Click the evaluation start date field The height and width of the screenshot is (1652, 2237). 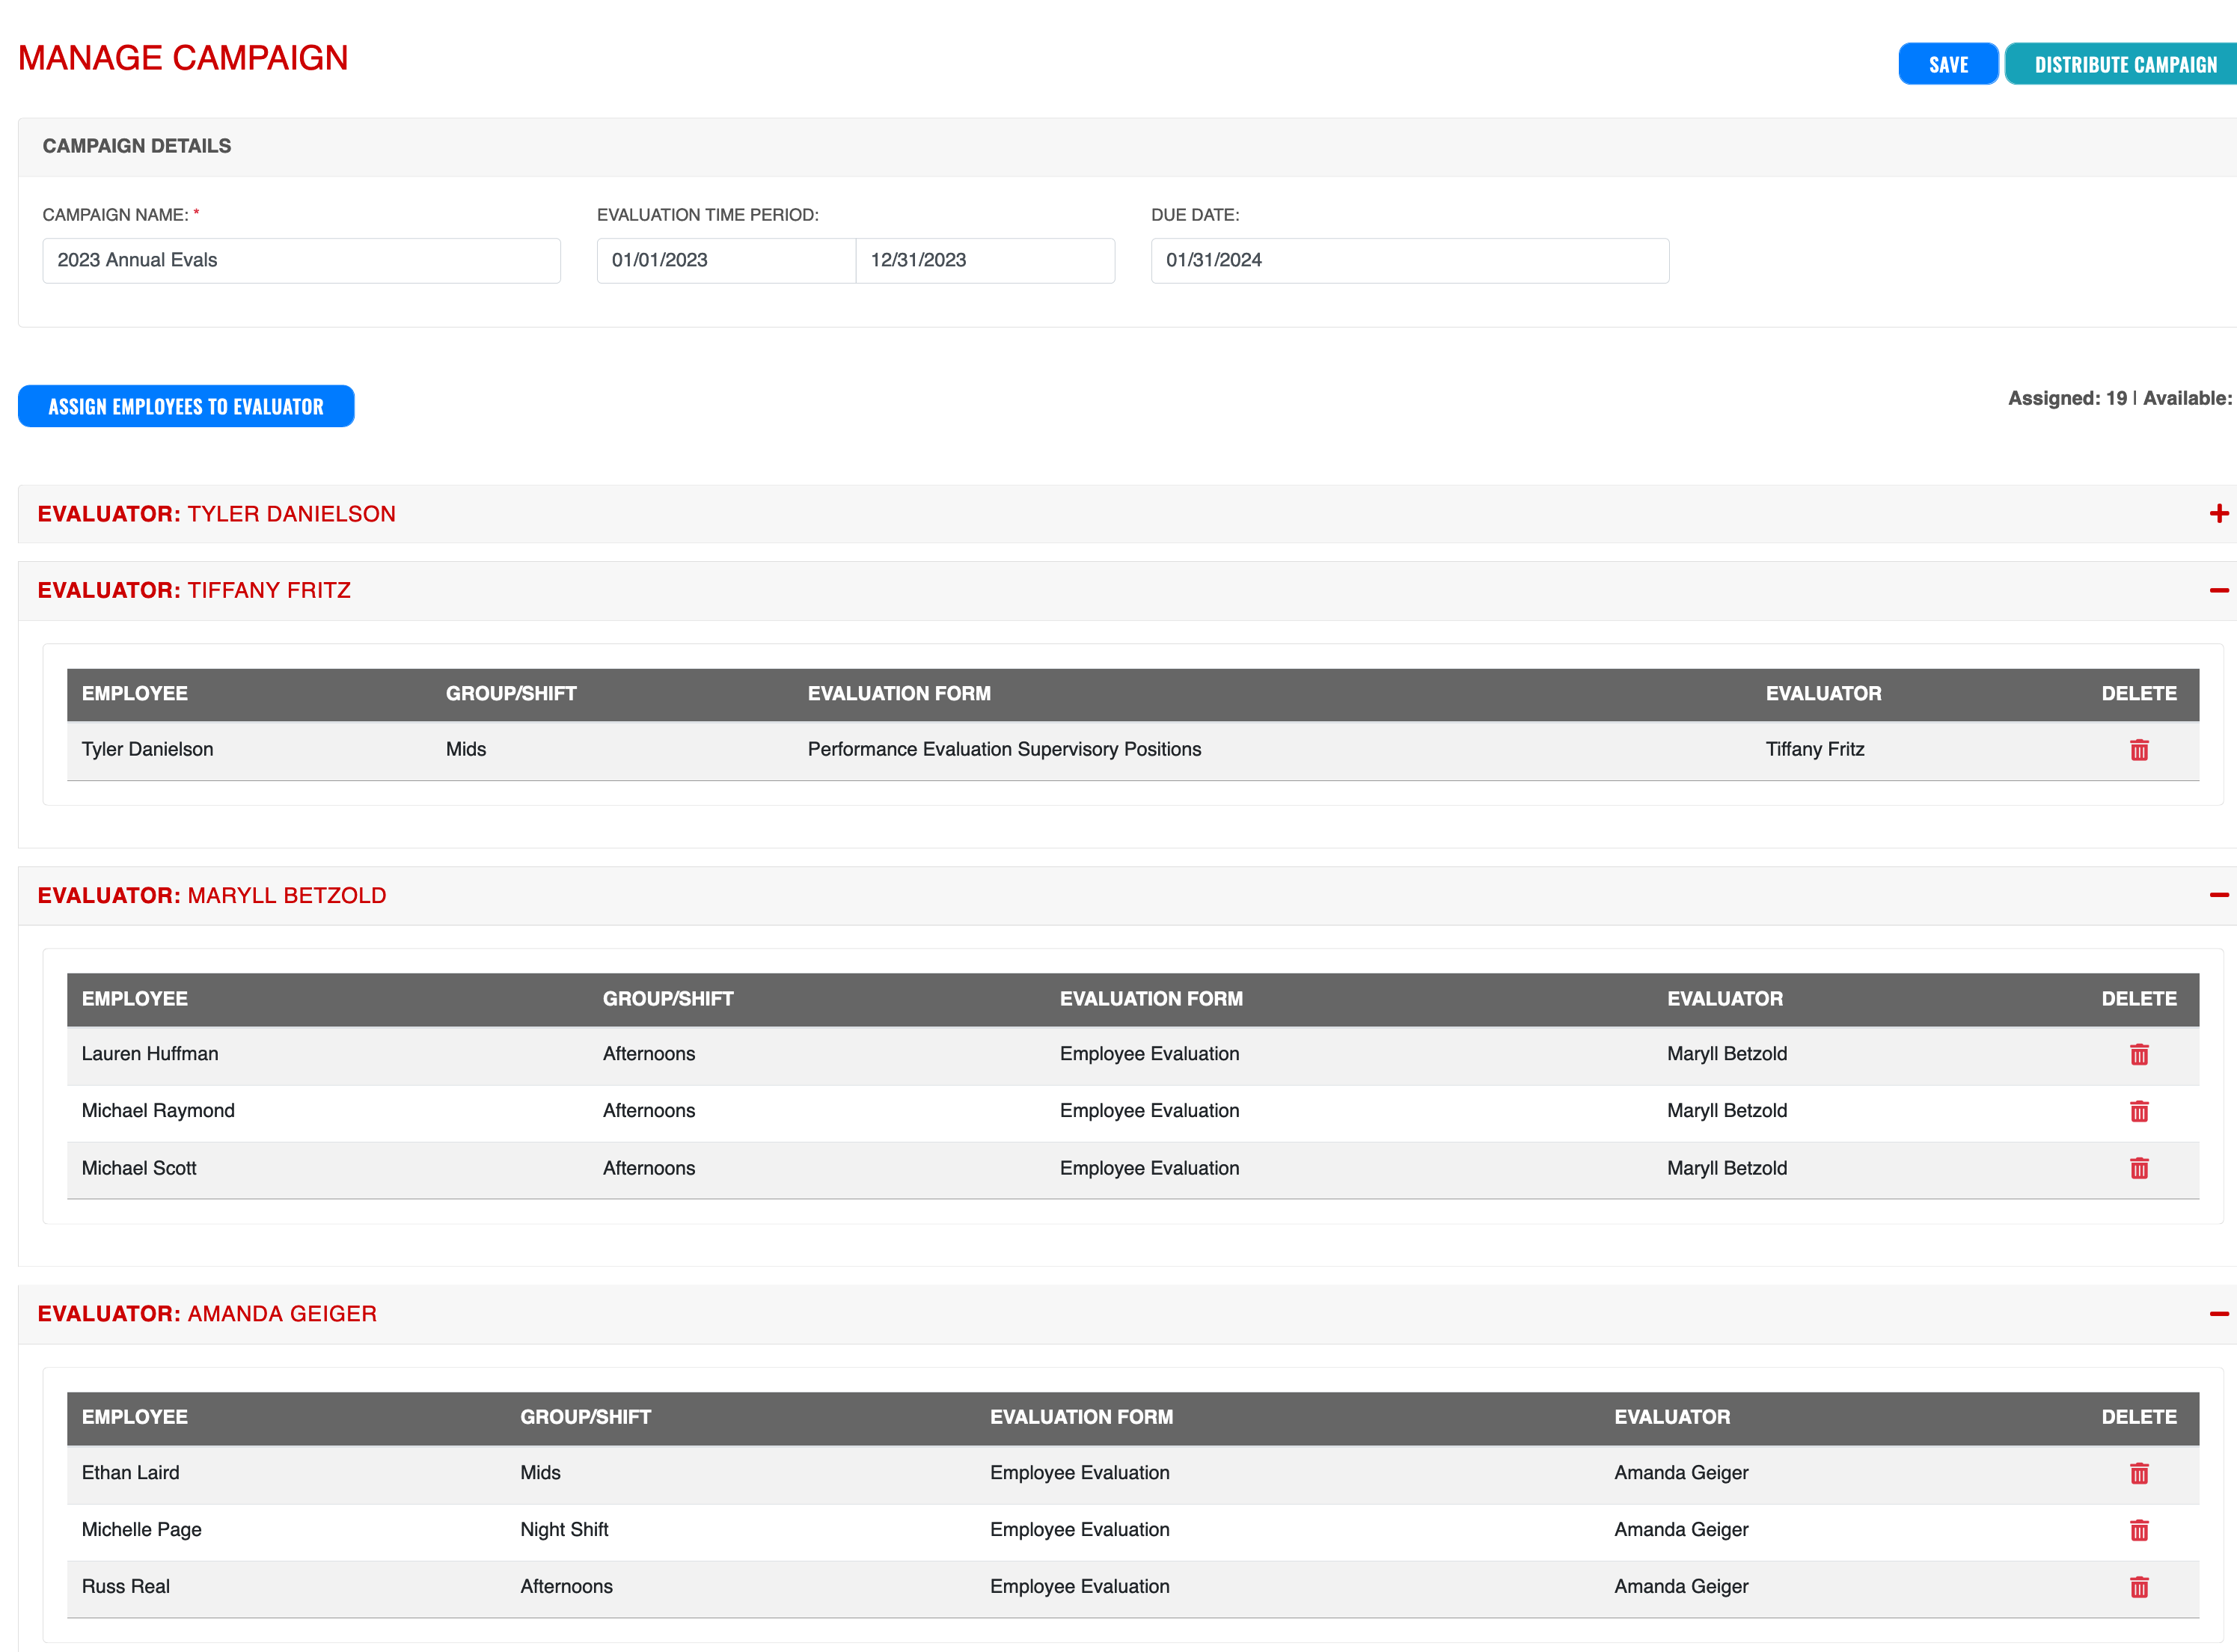pos(726,260)
